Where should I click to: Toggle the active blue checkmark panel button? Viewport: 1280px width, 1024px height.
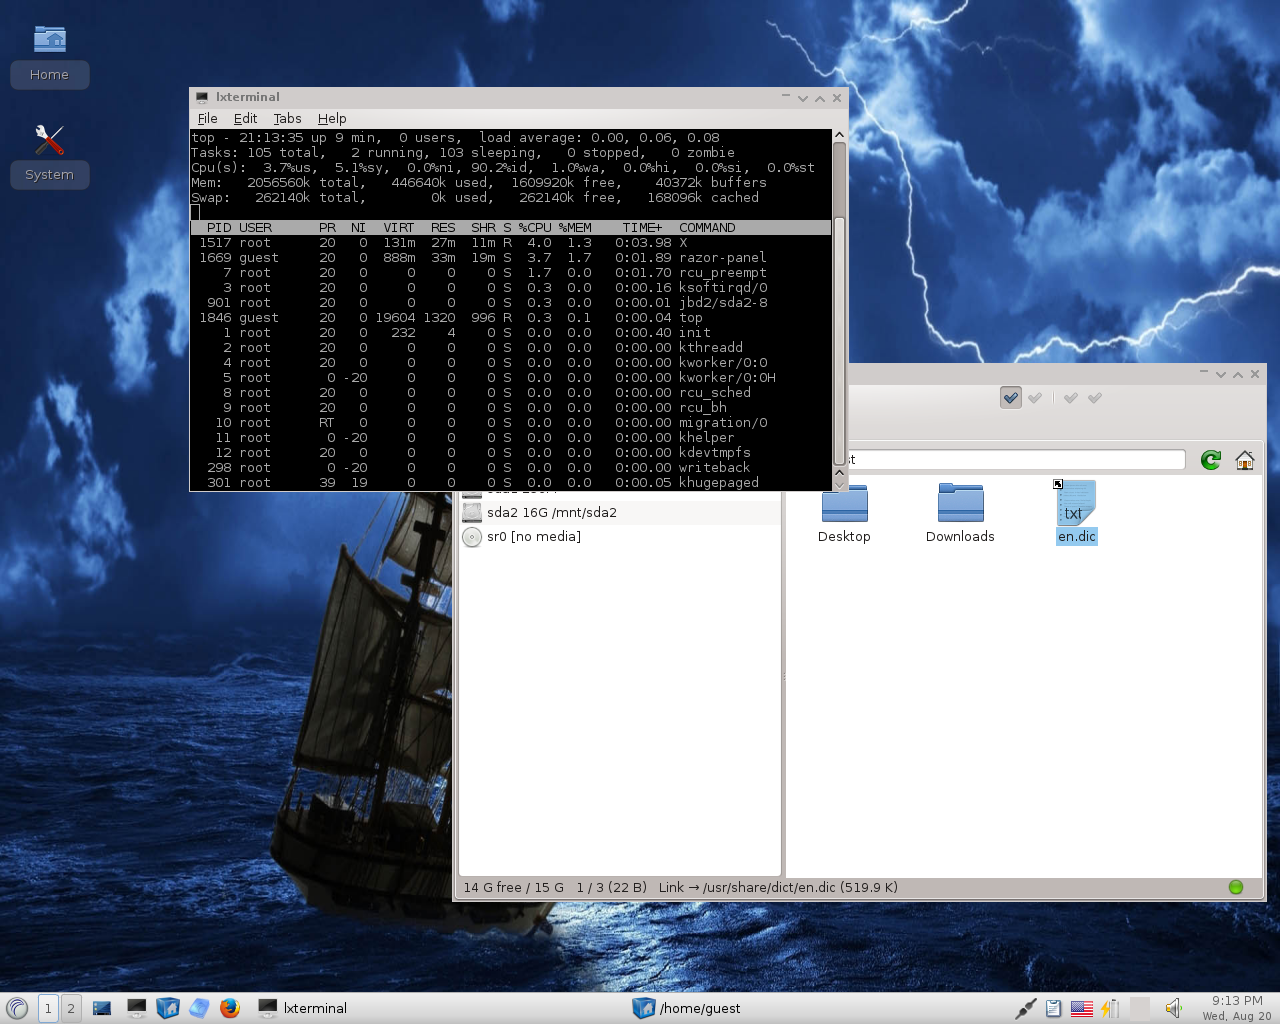point(1011,398)
